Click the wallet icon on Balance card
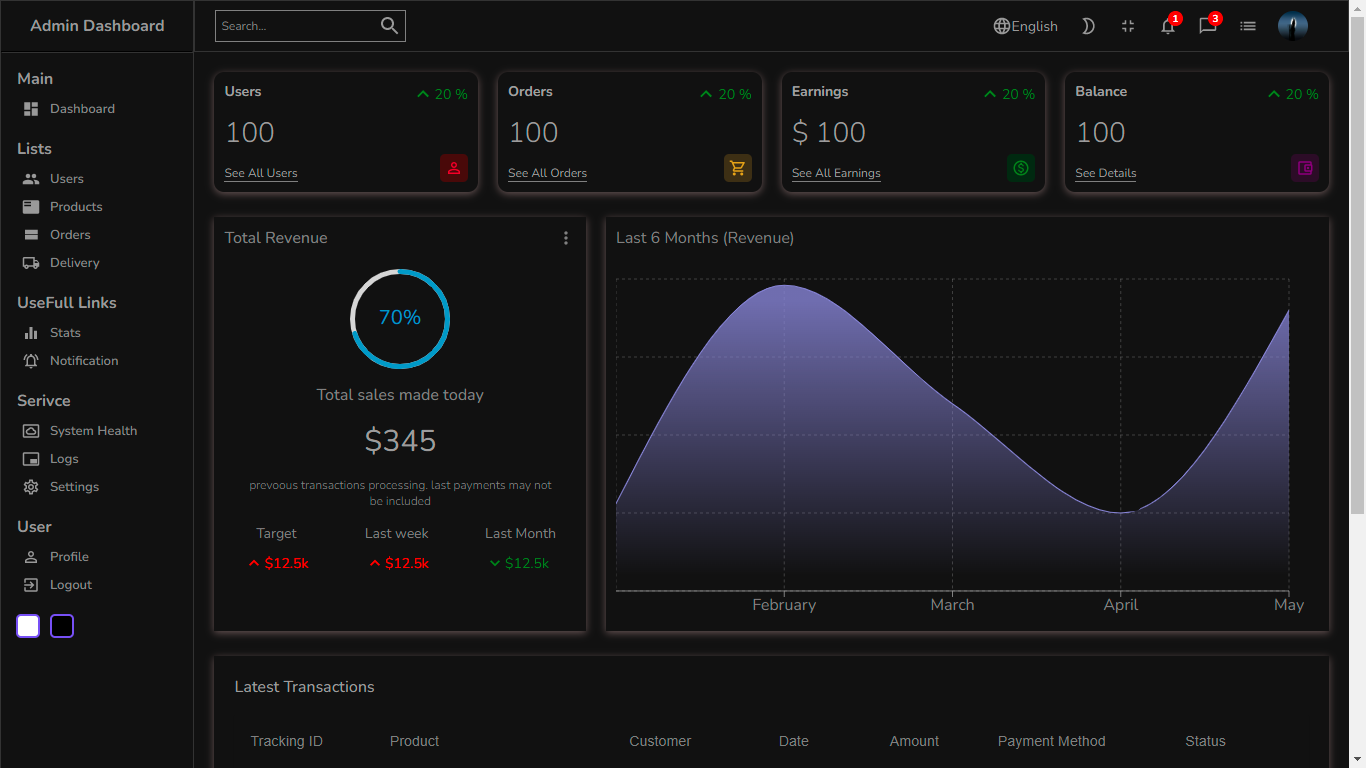Screen dimensions: 1366x768 click(x=1305, y=168)
